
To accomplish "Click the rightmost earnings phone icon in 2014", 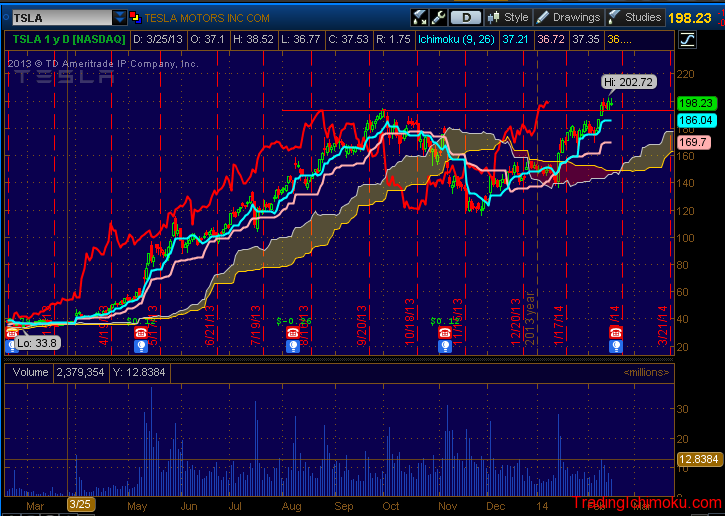I will pos(615,332).
